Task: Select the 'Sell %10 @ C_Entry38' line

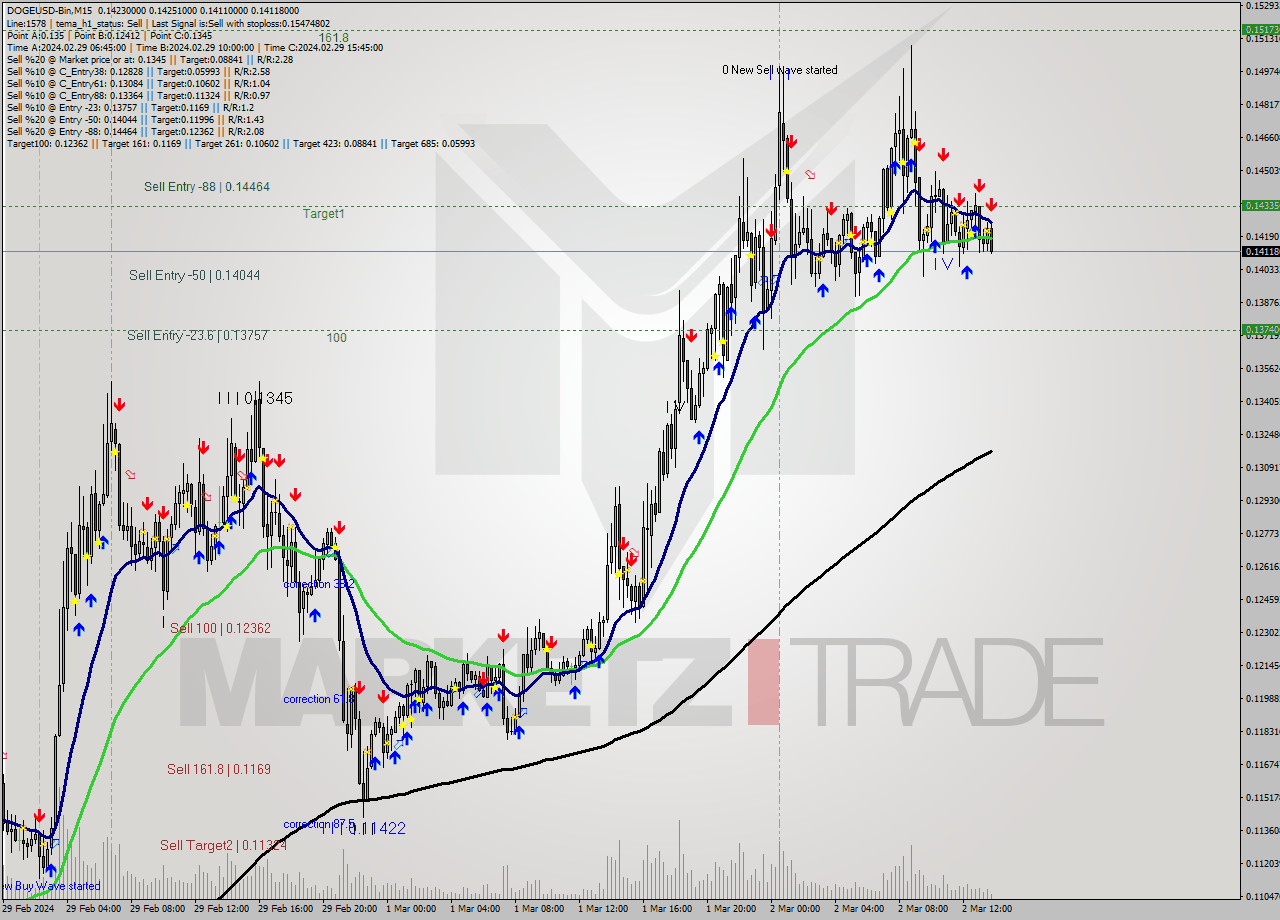Action: [138, 71]
